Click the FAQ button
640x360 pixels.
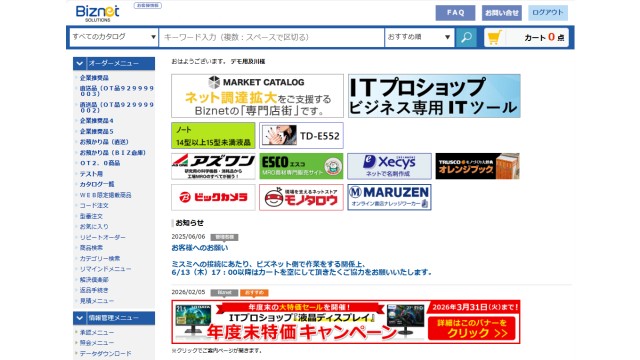coord(455,13)
